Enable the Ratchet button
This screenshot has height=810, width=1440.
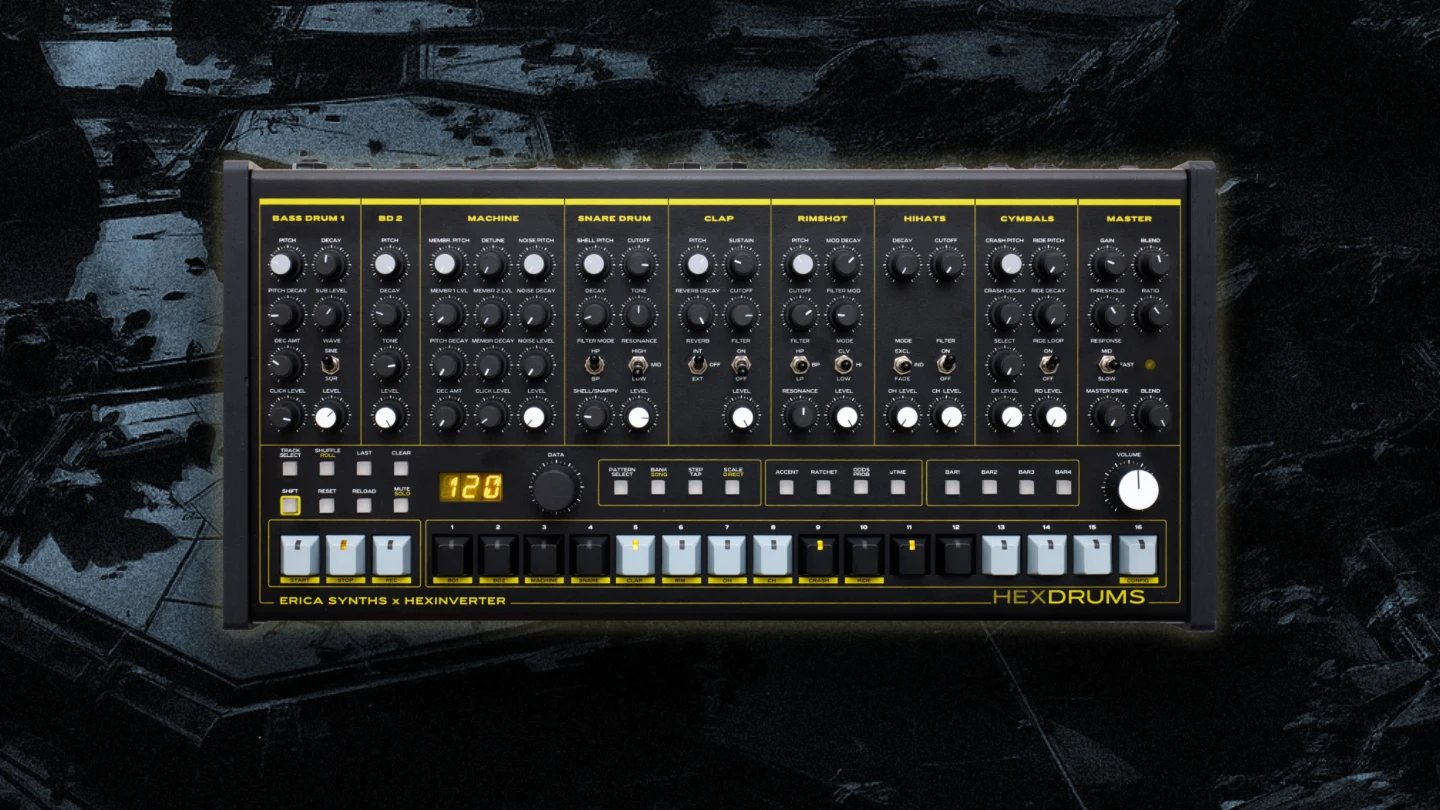click(x=824, y=488)
